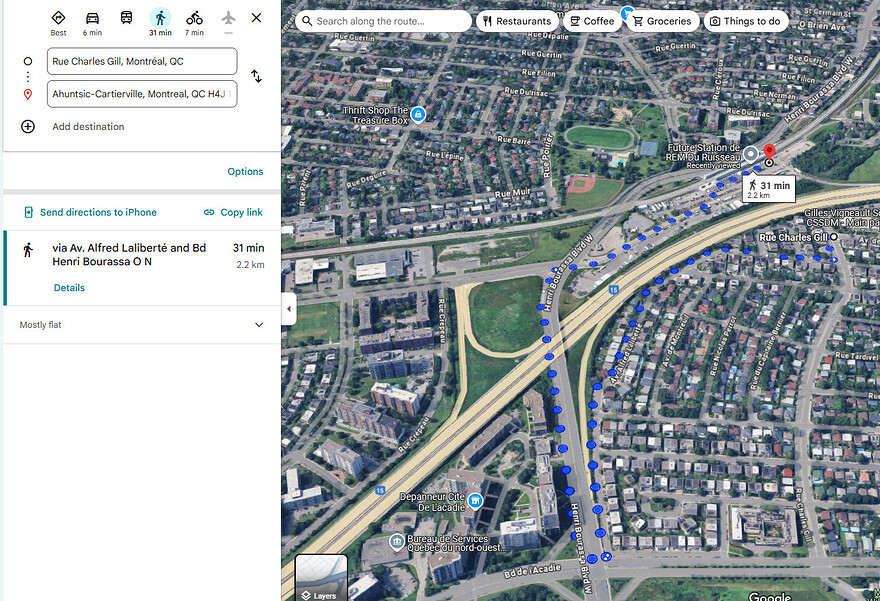
Task: Click the Thrift Shop The Treasure Box marker
Action: 418,114
